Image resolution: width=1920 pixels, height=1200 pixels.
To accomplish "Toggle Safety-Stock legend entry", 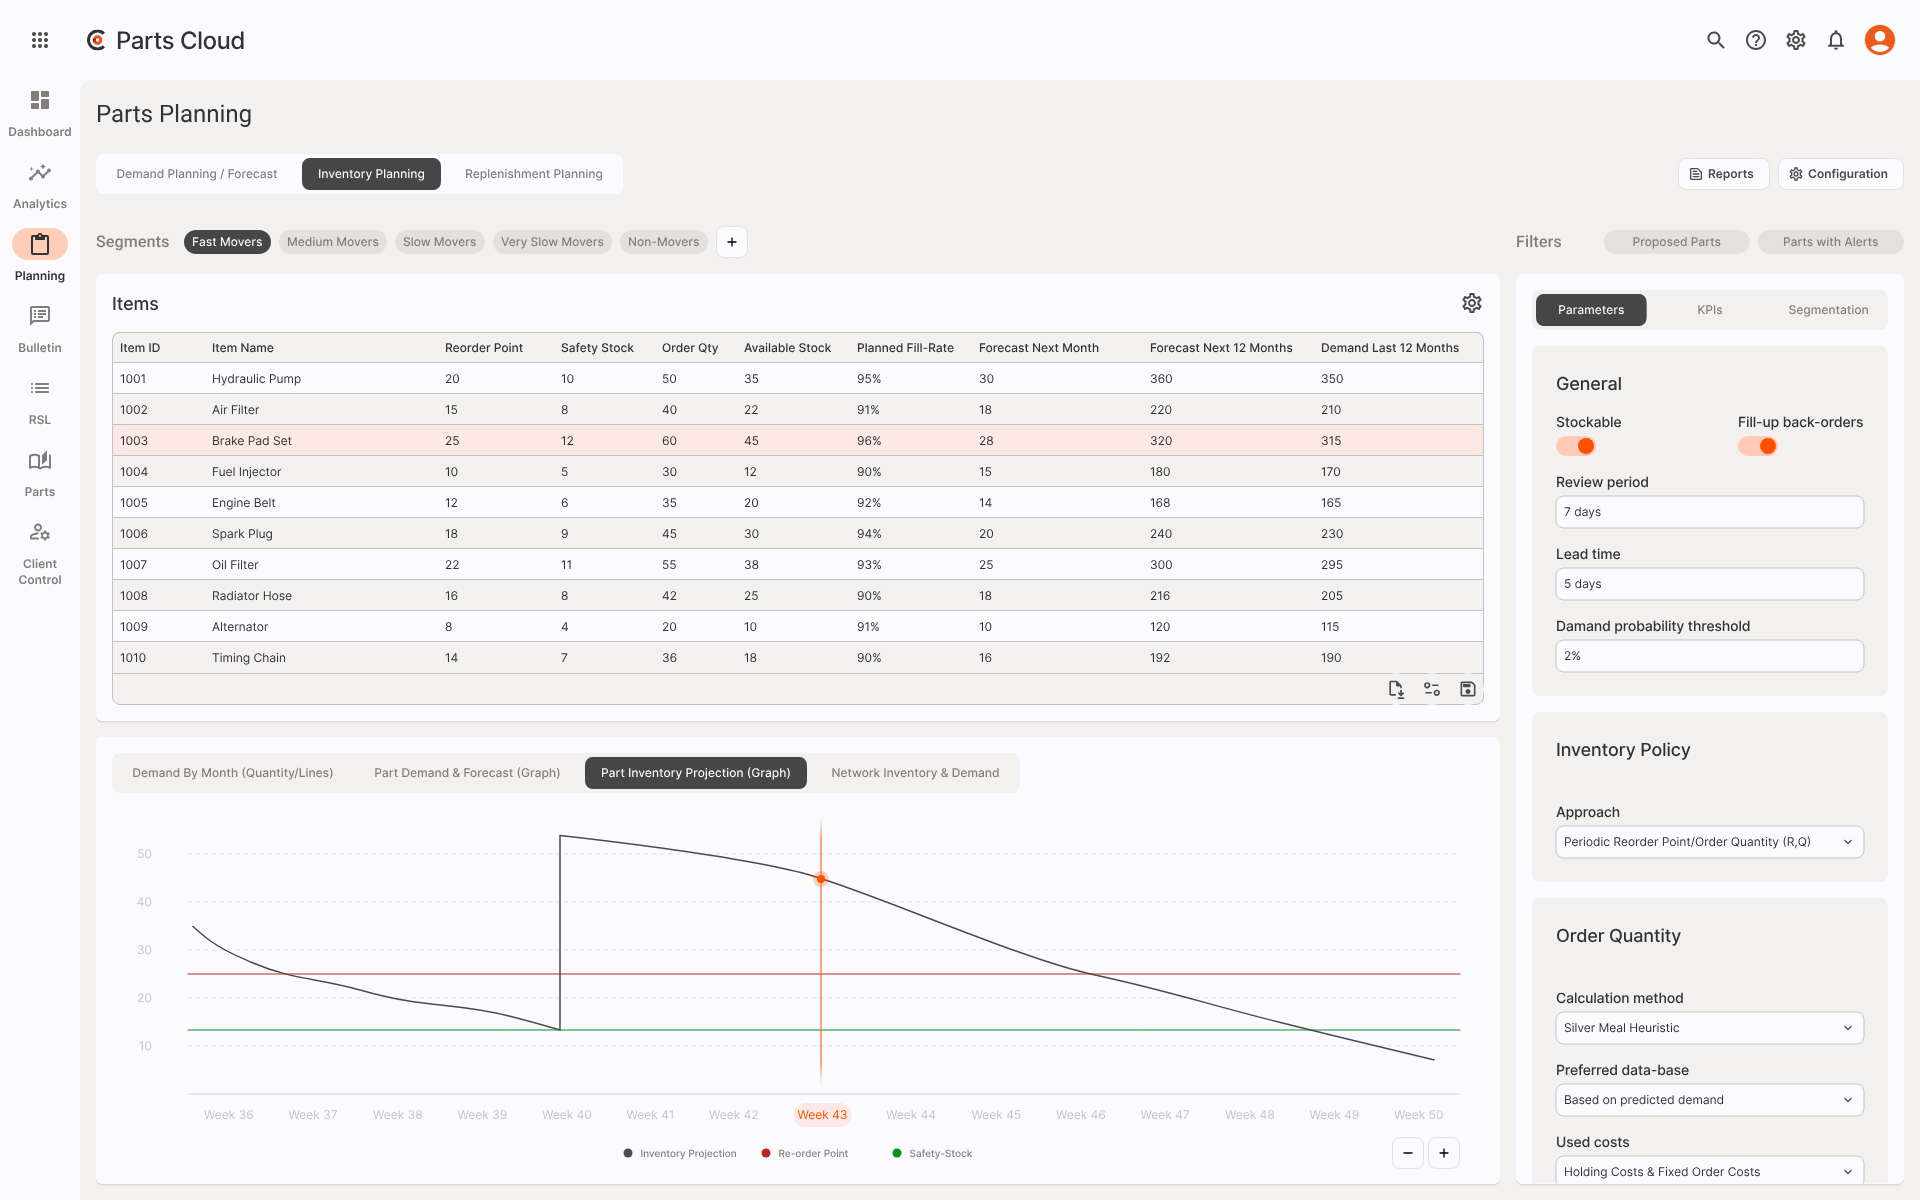I will [x=932, y=1154].
